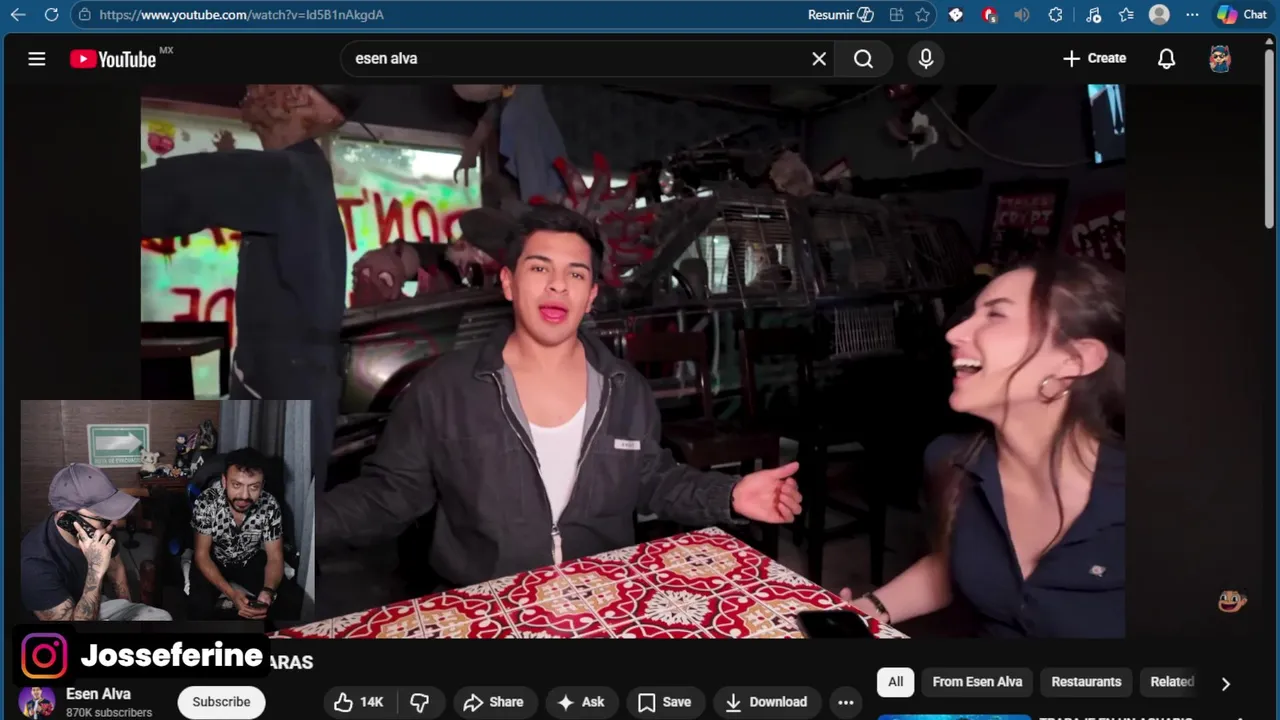Open the Esen Alva channel avatar
This screenshot has height=720, width=1280.
tap(38, 702)
